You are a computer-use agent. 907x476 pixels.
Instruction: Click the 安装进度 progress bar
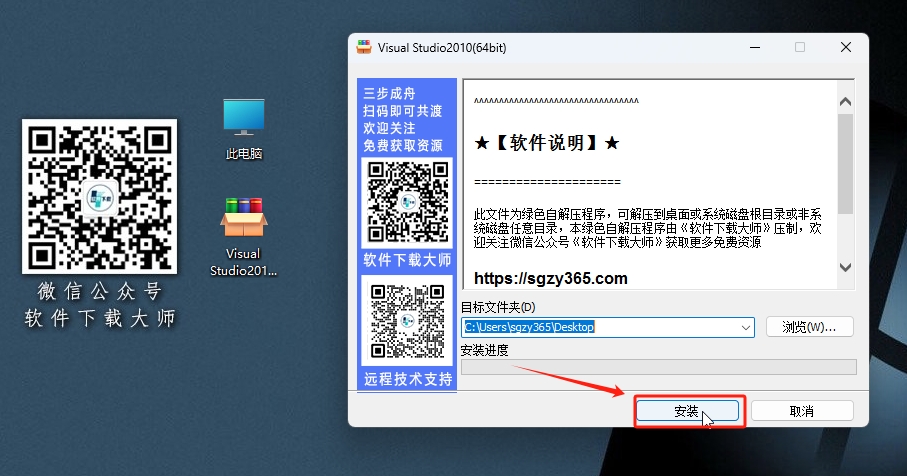coord(658,367)
